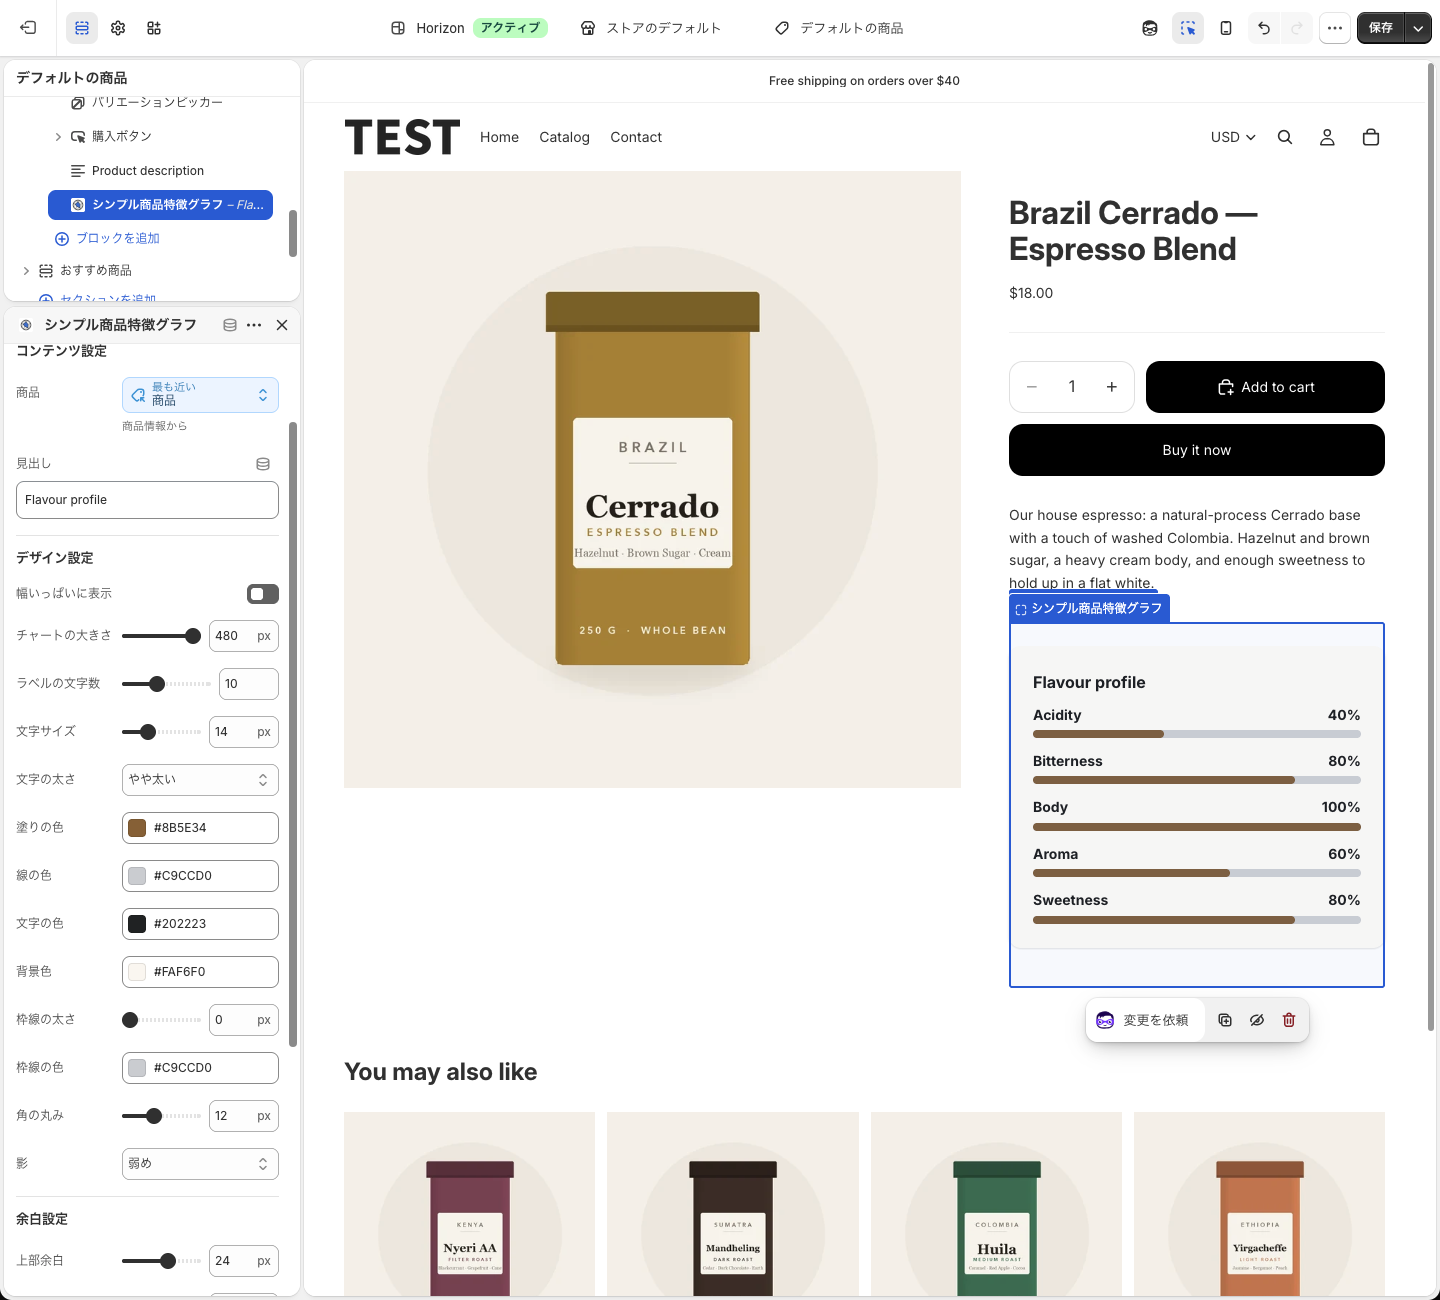
Task: Click Add to cart button
Action: click(x=1265, y=387)
